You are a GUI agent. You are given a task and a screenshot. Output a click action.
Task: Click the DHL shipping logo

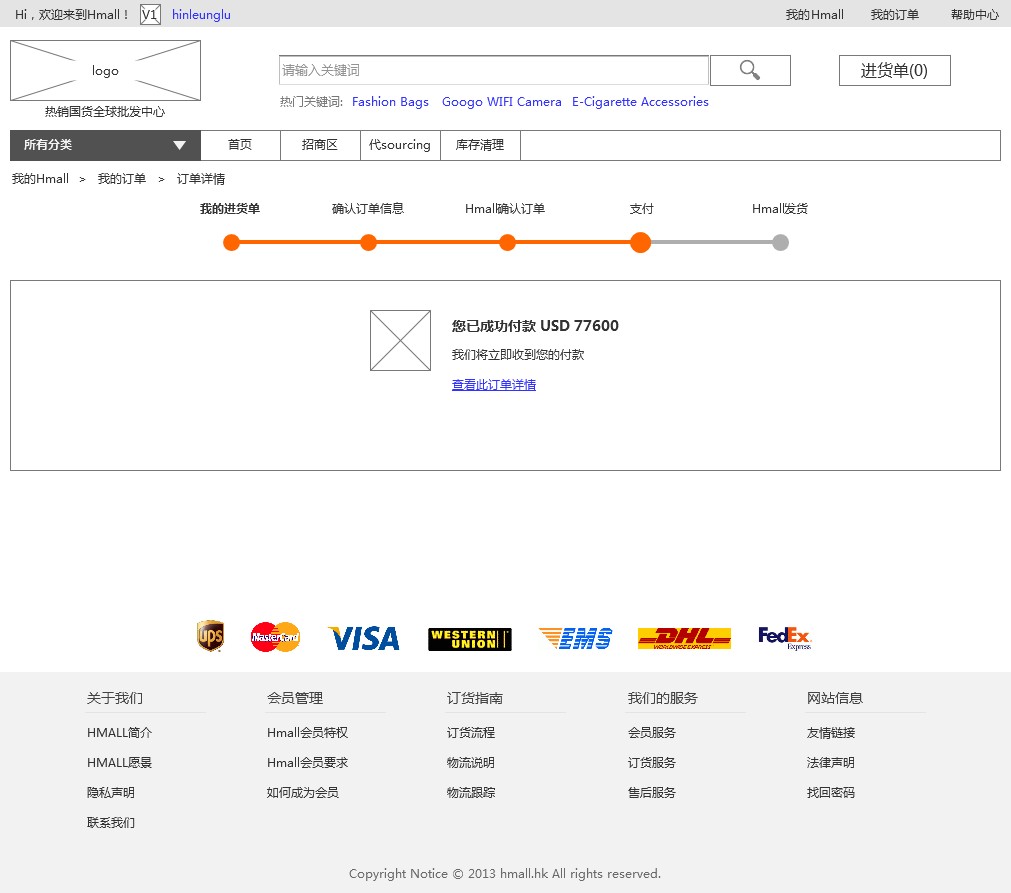[x=684, y=638]
